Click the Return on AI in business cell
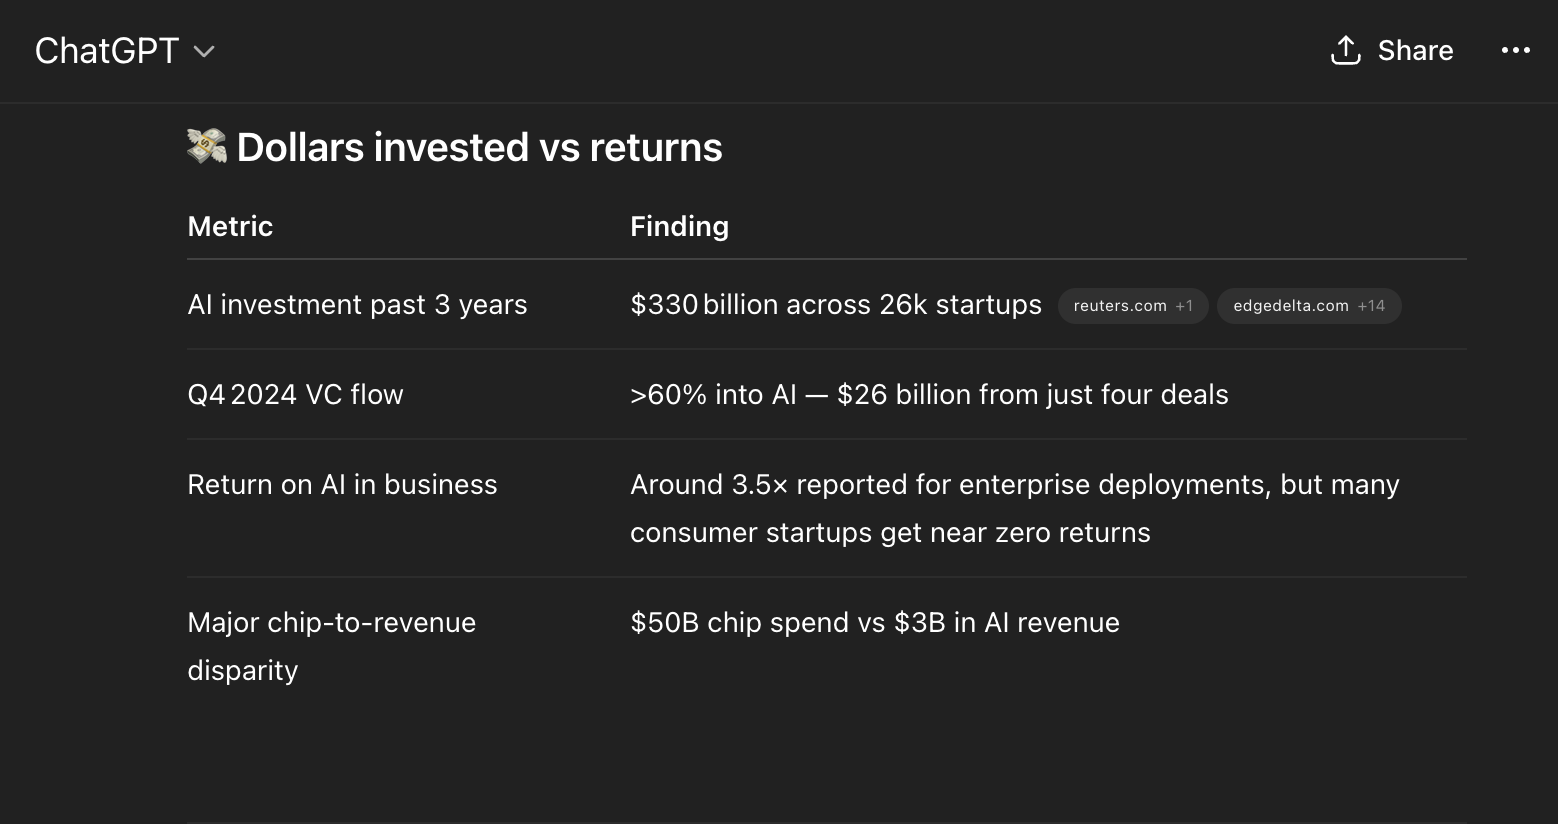1558x824 pixels. point(342,485)
